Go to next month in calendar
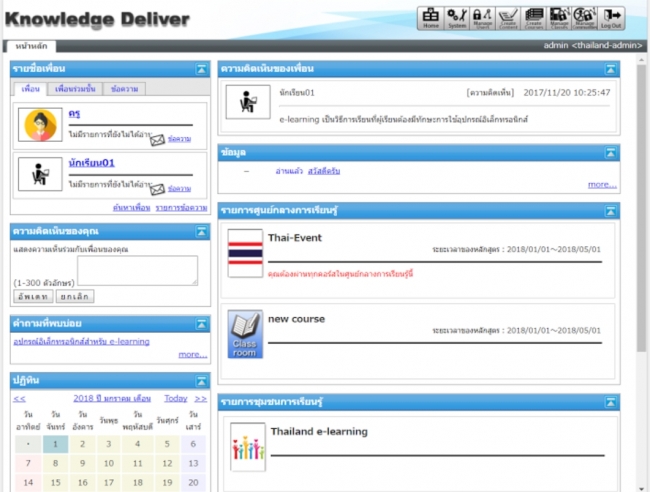650x492 pixels. click(x=201, y=399)
